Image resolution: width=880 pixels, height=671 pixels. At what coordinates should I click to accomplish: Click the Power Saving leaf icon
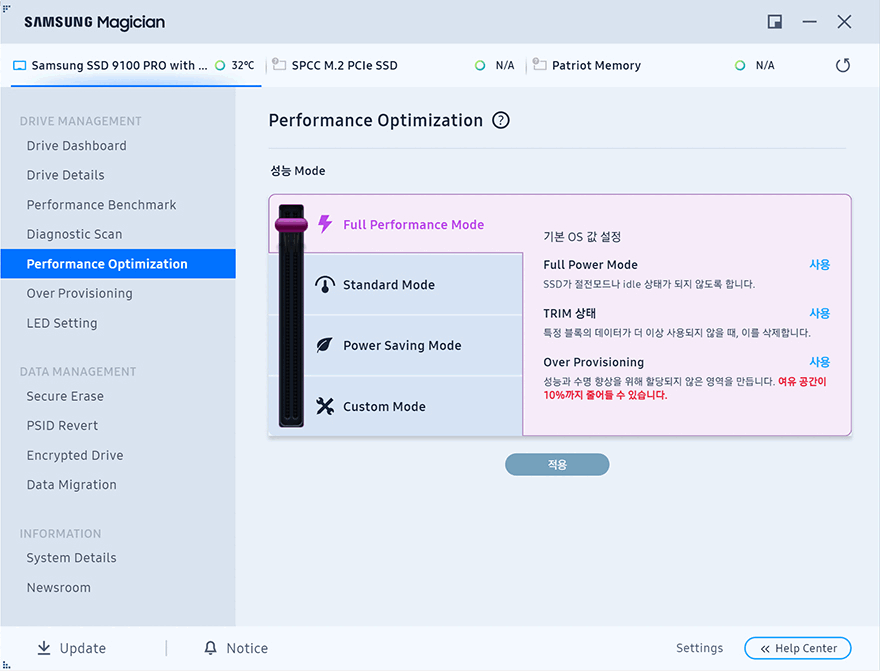(324, 345)
